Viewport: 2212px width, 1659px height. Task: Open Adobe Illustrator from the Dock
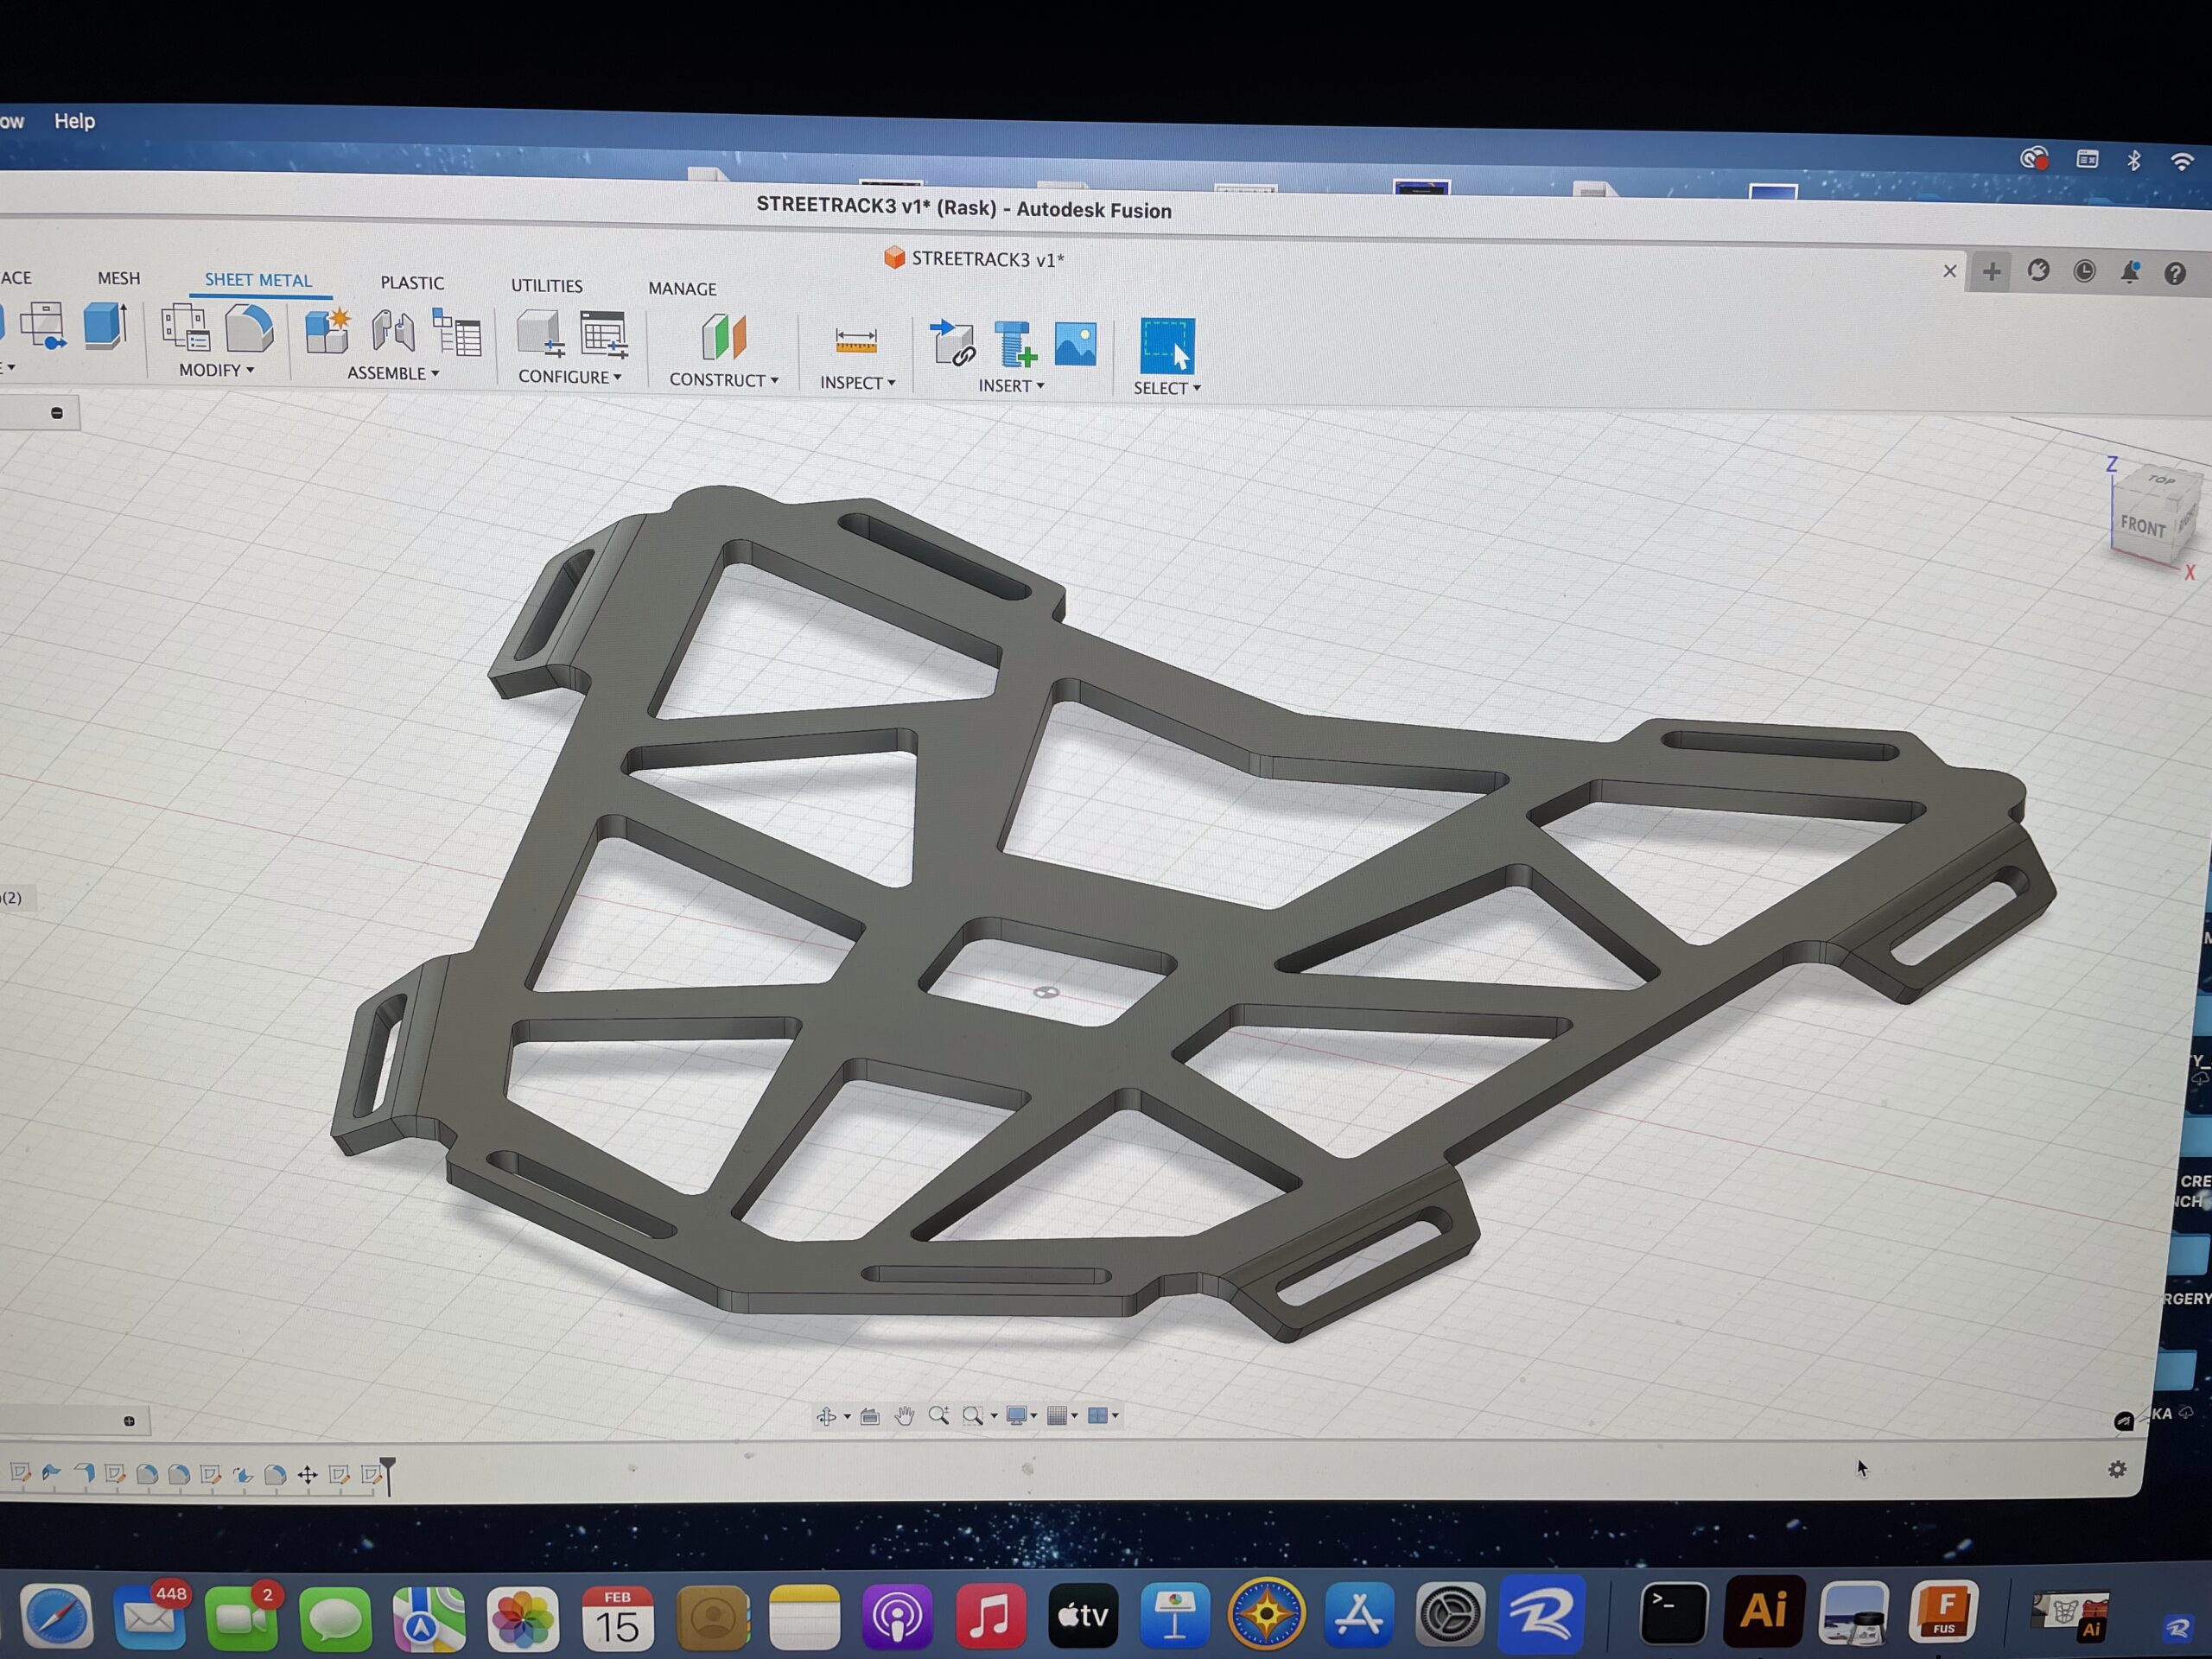[x=1764, y=1611]
